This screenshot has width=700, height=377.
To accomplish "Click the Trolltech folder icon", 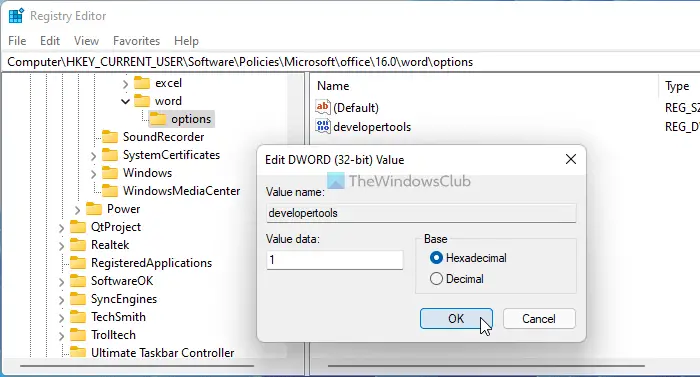I will coord(78,335).
